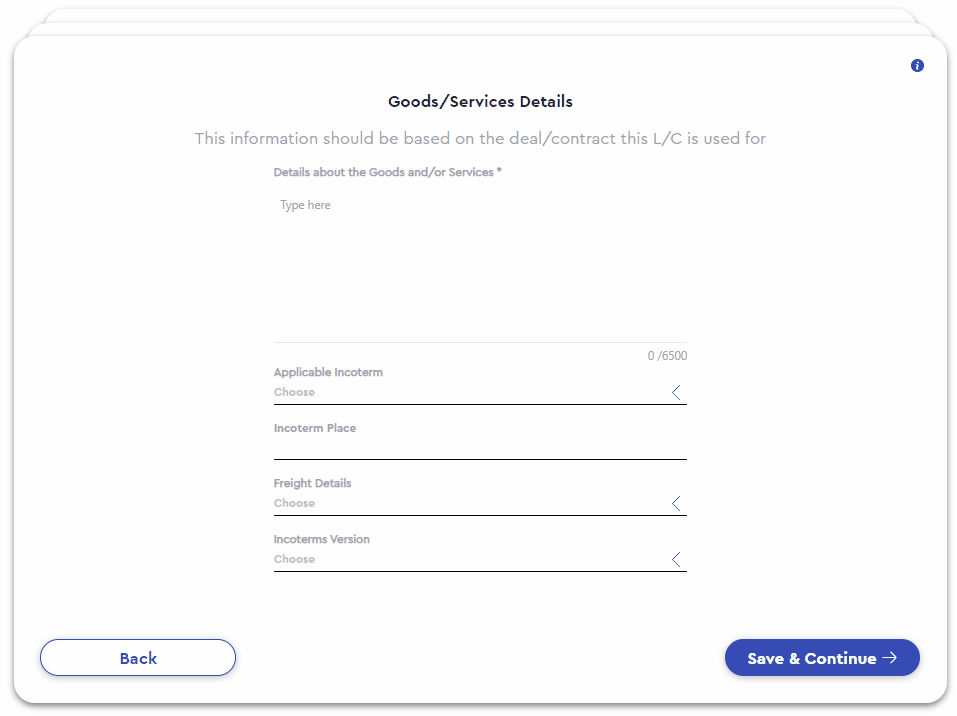Go back with the Back button
Image resolution: width=957 pixels, height=716 pixels.
pos(138,657)
